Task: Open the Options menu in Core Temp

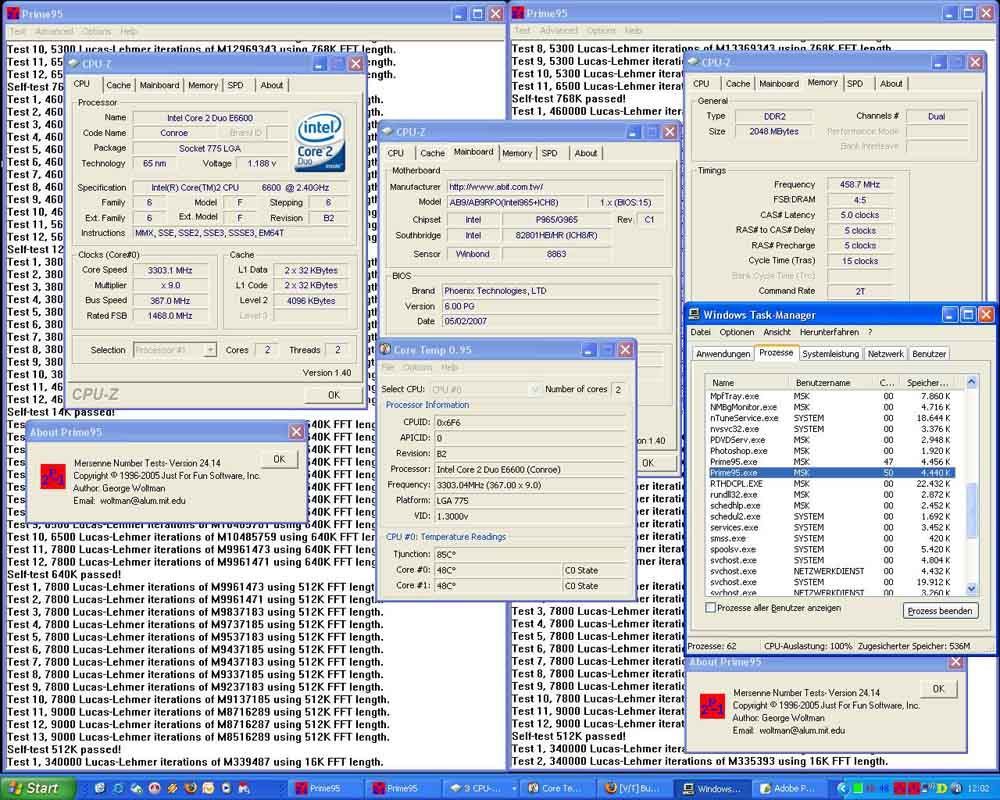Action: point(417,367)
